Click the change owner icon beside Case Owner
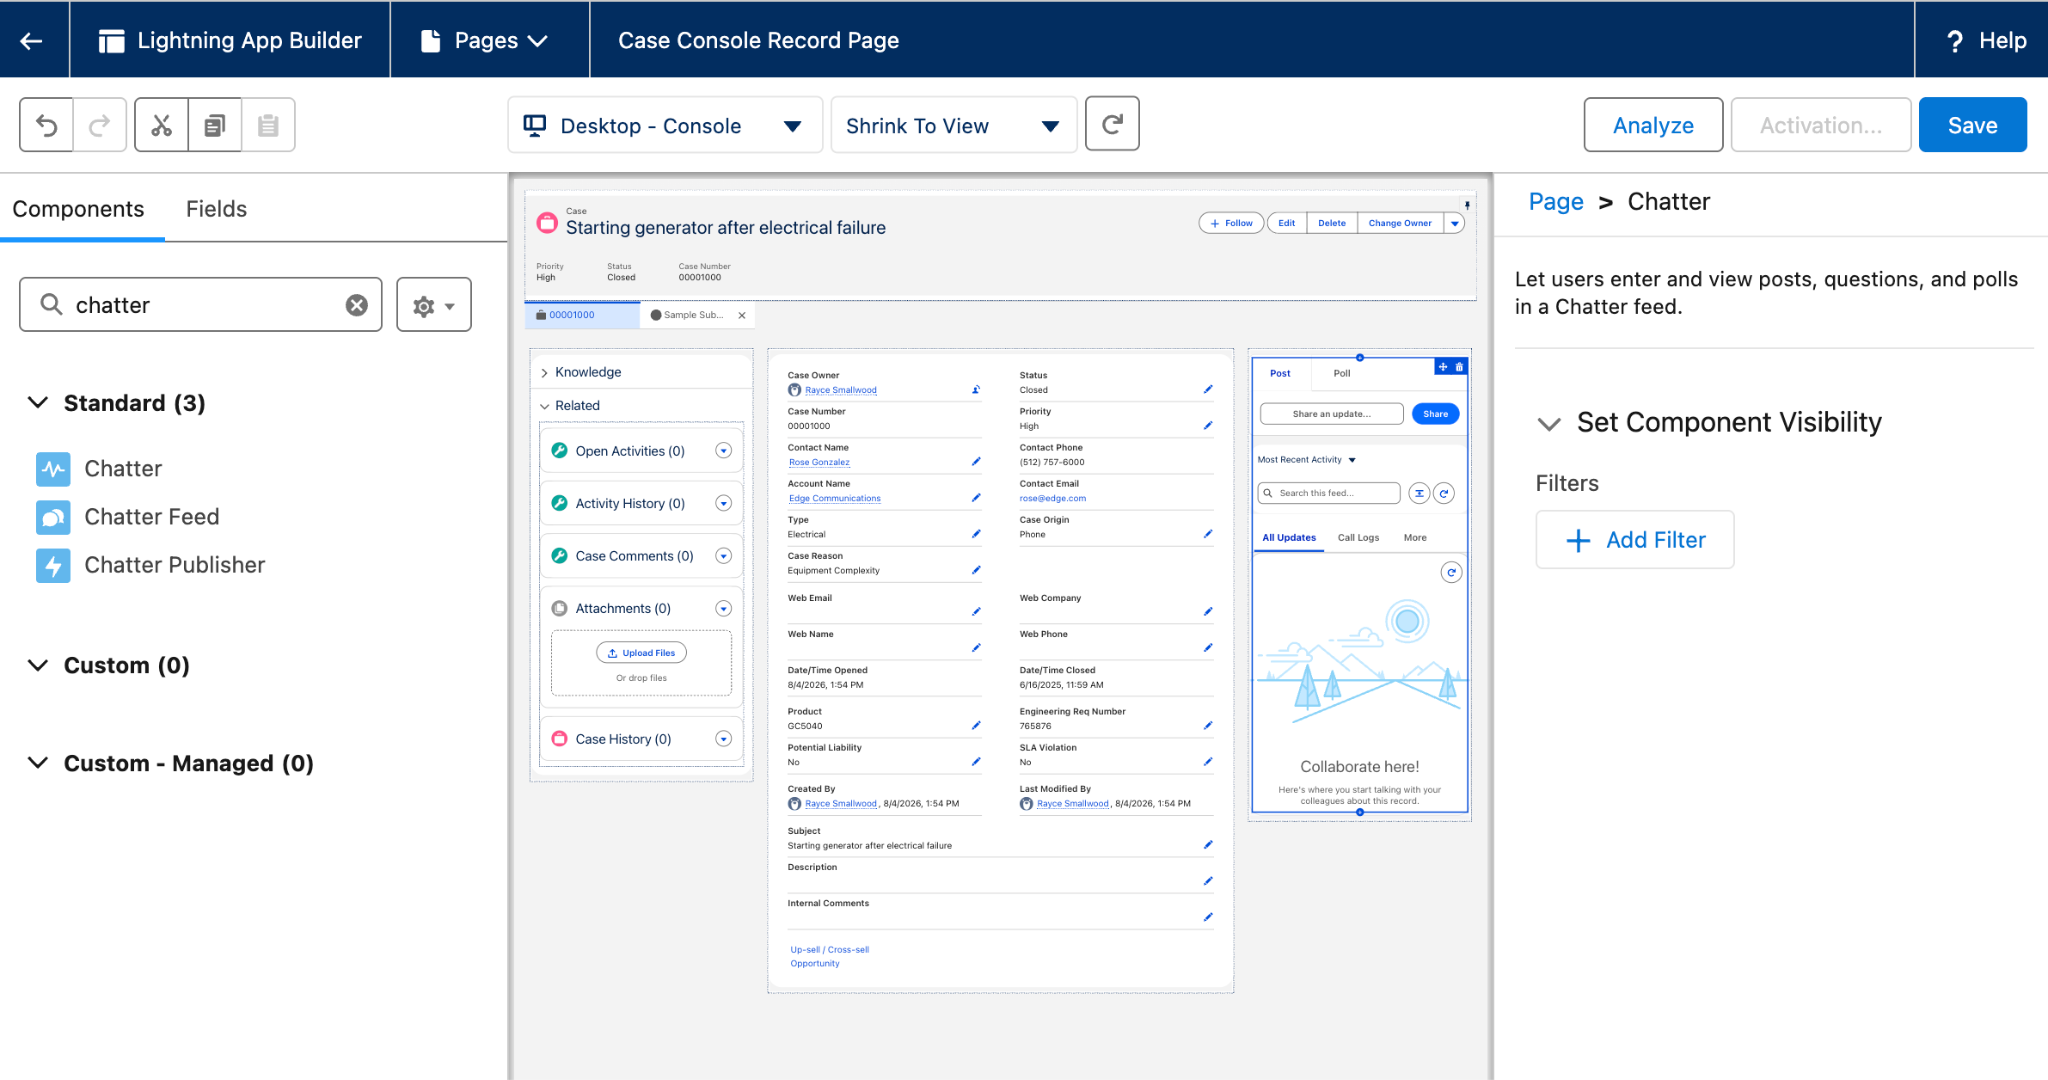Image resolution: width=2048 pixels, height=1080 pixels. tap(976, 389)
